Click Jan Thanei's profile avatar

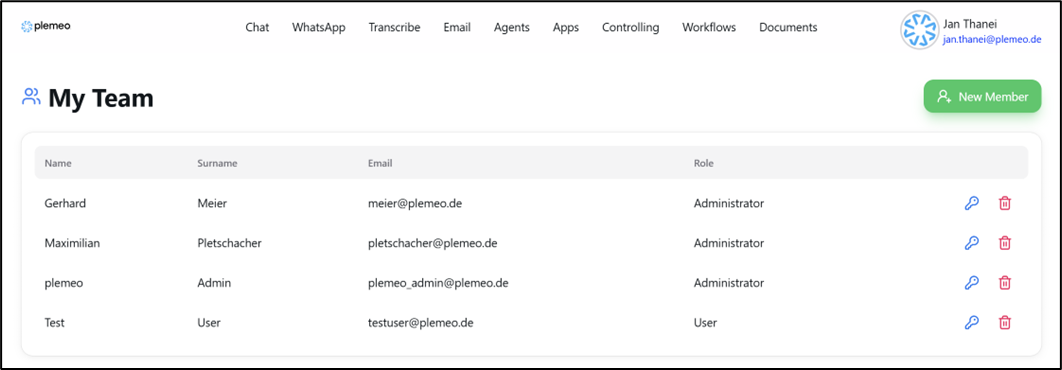[x=919, y=30]
